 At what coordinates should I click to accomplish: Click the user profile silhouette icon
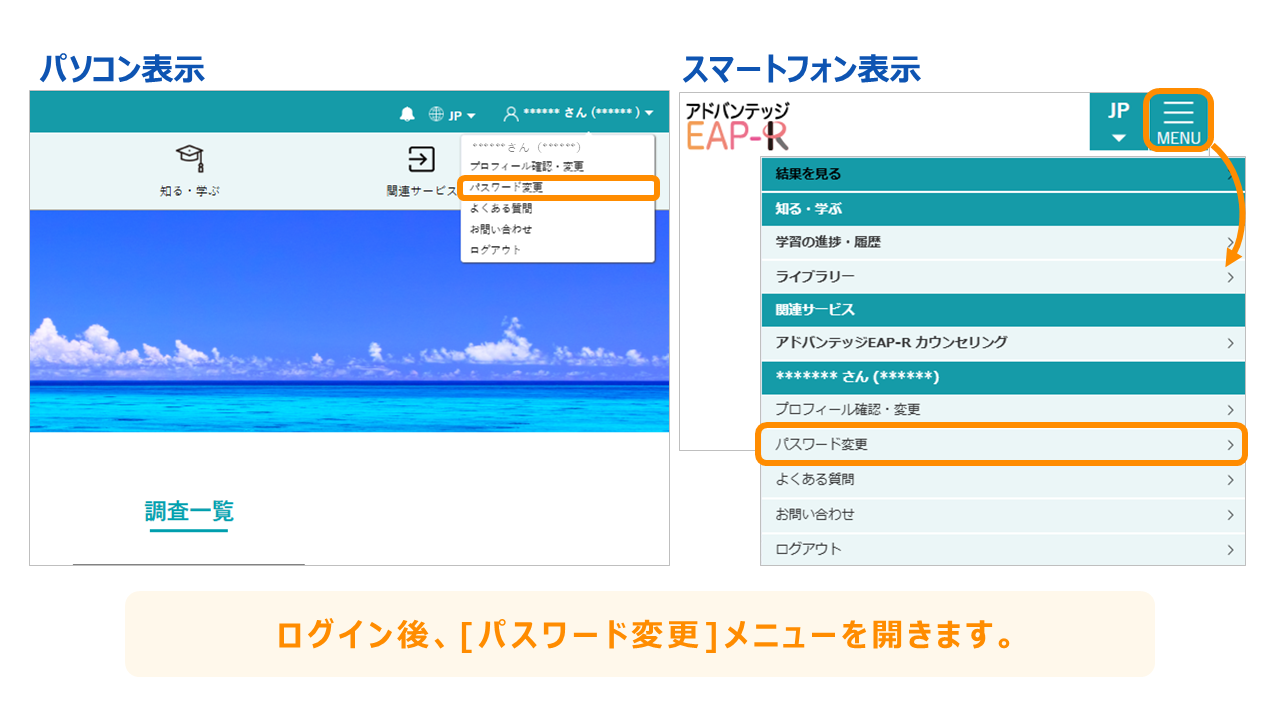coord(511,114)
